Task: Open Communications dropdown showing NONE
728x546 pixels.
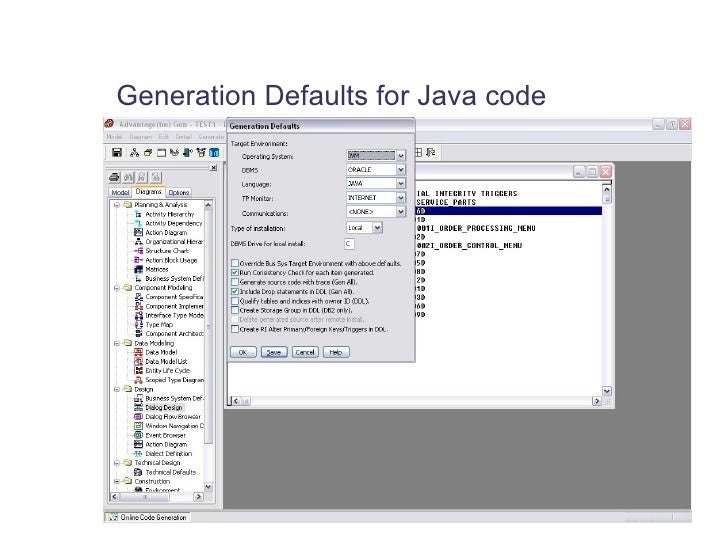Action: click(x=401, y=212)
